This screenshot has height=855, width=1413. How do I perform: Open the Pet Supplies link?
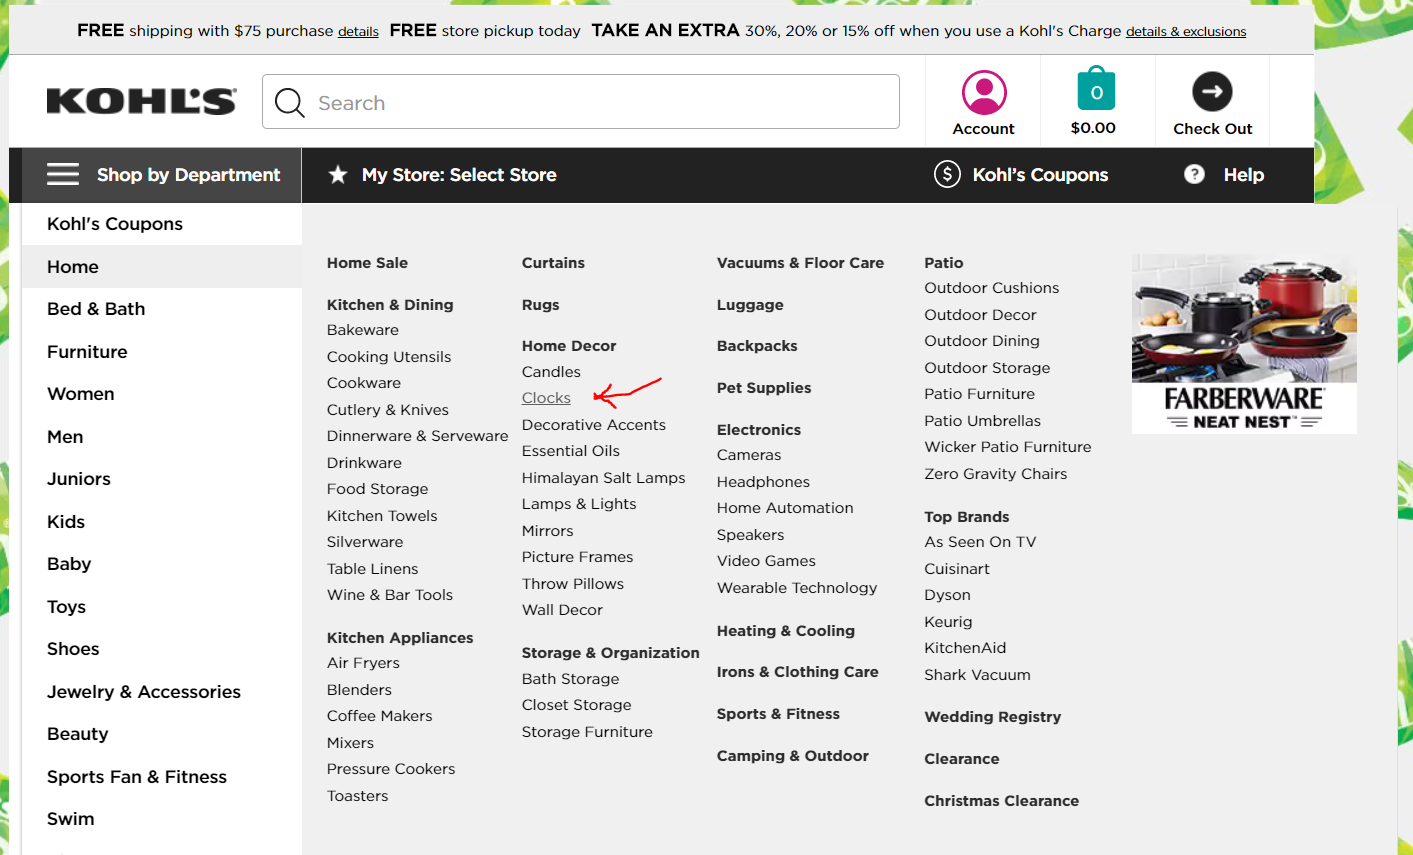764,388
